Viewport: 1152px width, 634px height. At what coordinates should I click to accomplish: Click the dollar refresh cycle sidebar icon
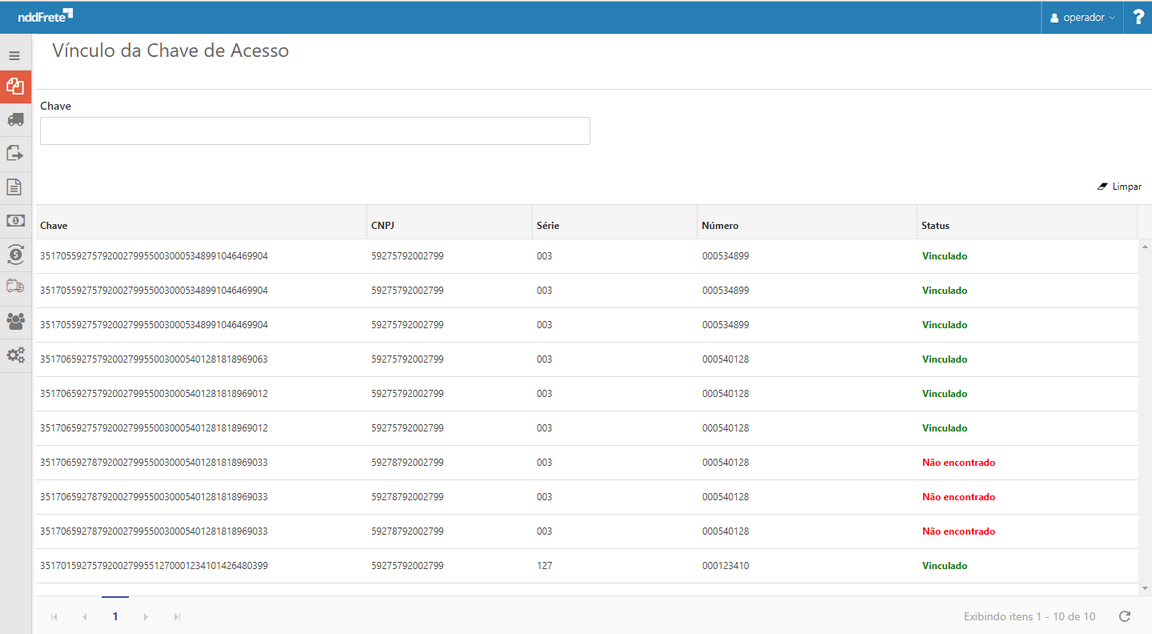click(x=15, y=254)
